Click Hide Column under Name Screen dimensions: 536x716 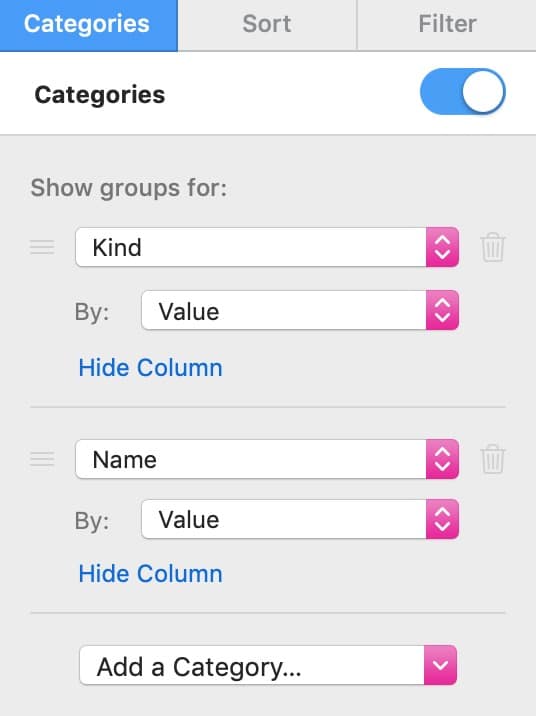click(151, 574)
